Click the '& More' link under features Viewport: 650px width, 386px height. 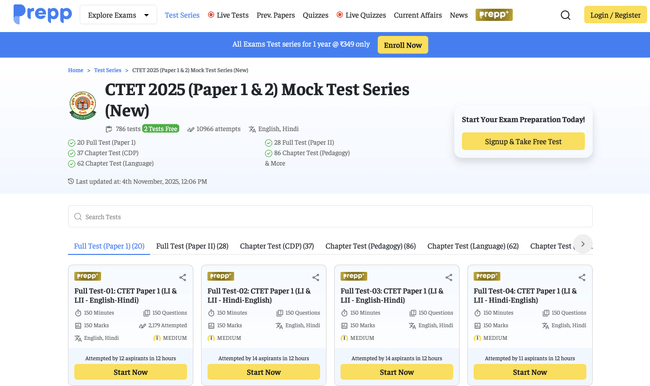tap(275, 163)
